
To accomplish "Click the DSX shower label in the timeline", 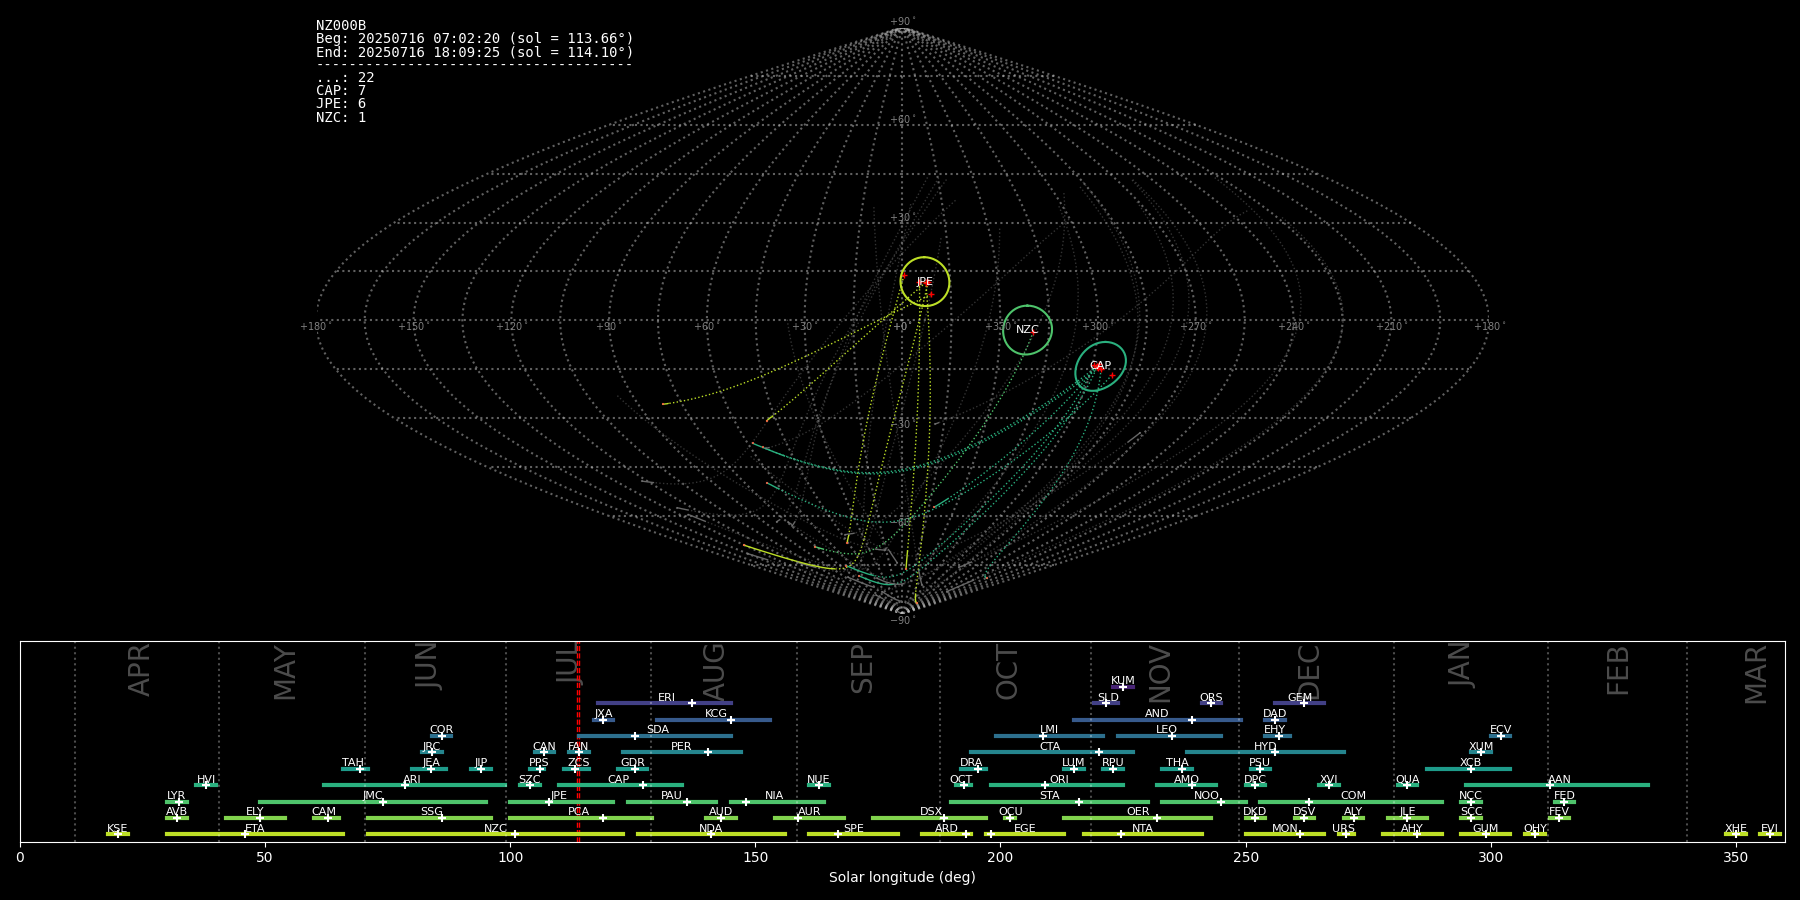I will click(x=931, y=812).
